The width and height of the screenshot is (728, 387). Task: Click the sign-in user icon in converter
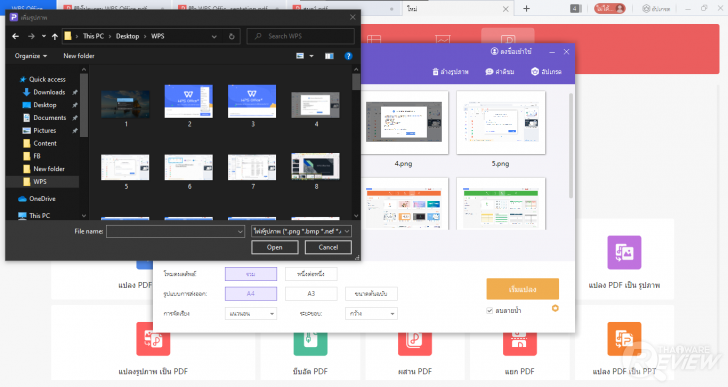click(494, 52)
